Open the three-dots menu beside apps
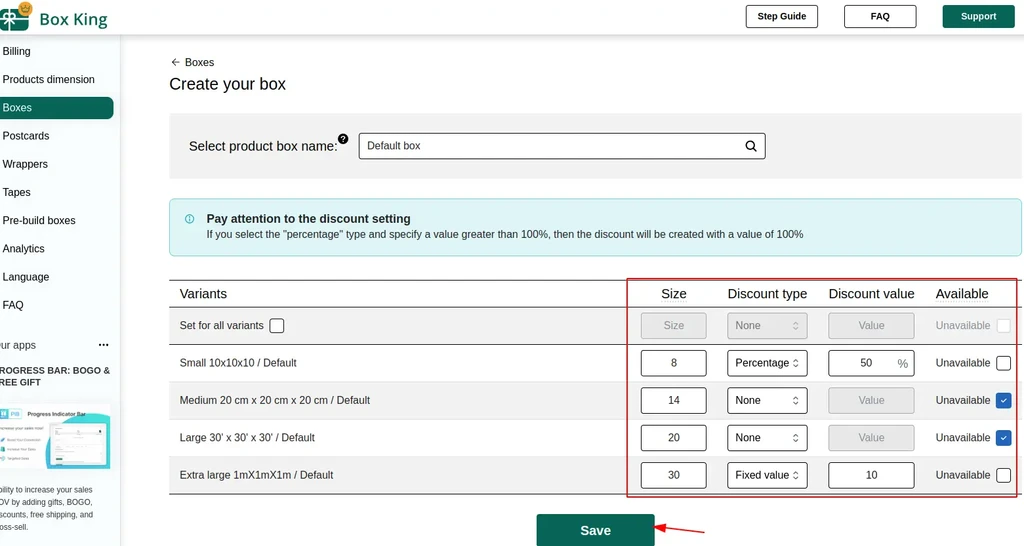The height and width of the screenshot is (546, 1024). point(104,345)
